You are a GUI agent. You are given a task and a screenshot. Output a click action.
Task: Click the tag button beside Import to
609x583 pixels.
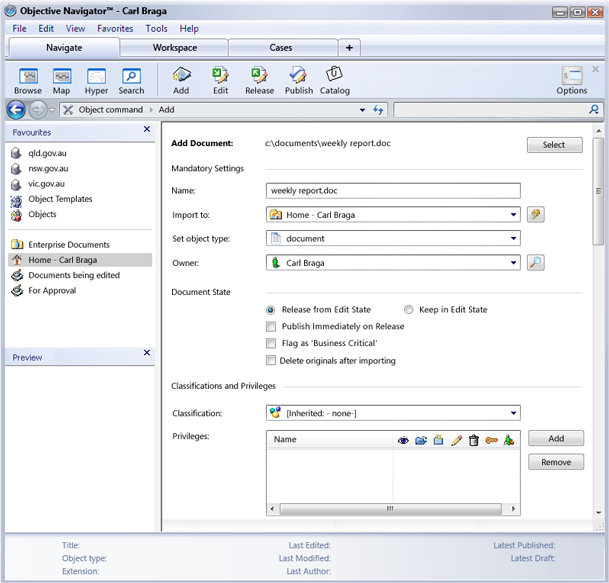click(x=536, y=214)
